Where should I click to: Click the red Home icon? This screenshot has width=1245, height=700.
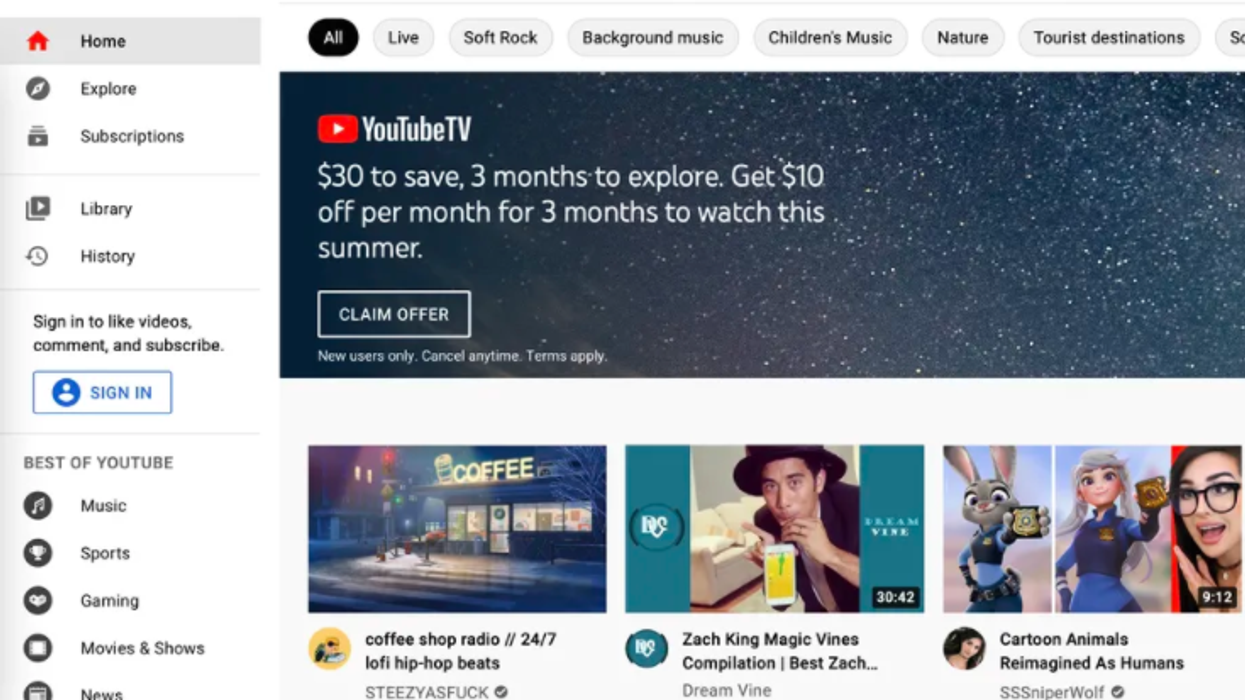click(x=38, y=41)
